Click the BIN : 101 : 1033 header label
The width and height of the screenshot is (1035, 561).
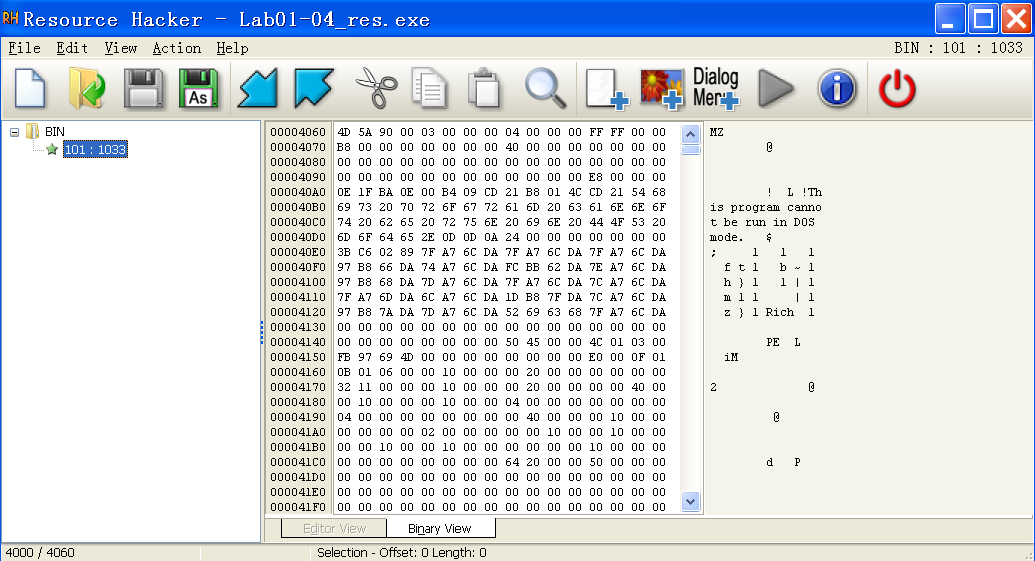pos(958,48)
